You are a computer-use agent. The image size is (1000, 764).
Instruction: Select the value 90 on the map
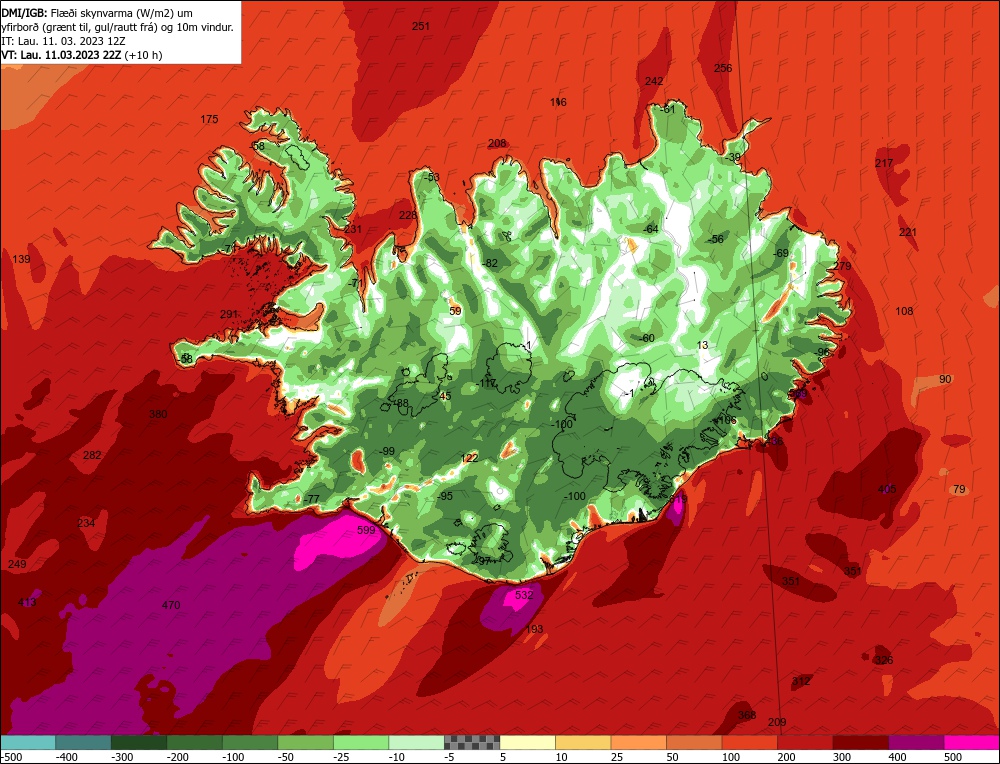pos(945,379)
